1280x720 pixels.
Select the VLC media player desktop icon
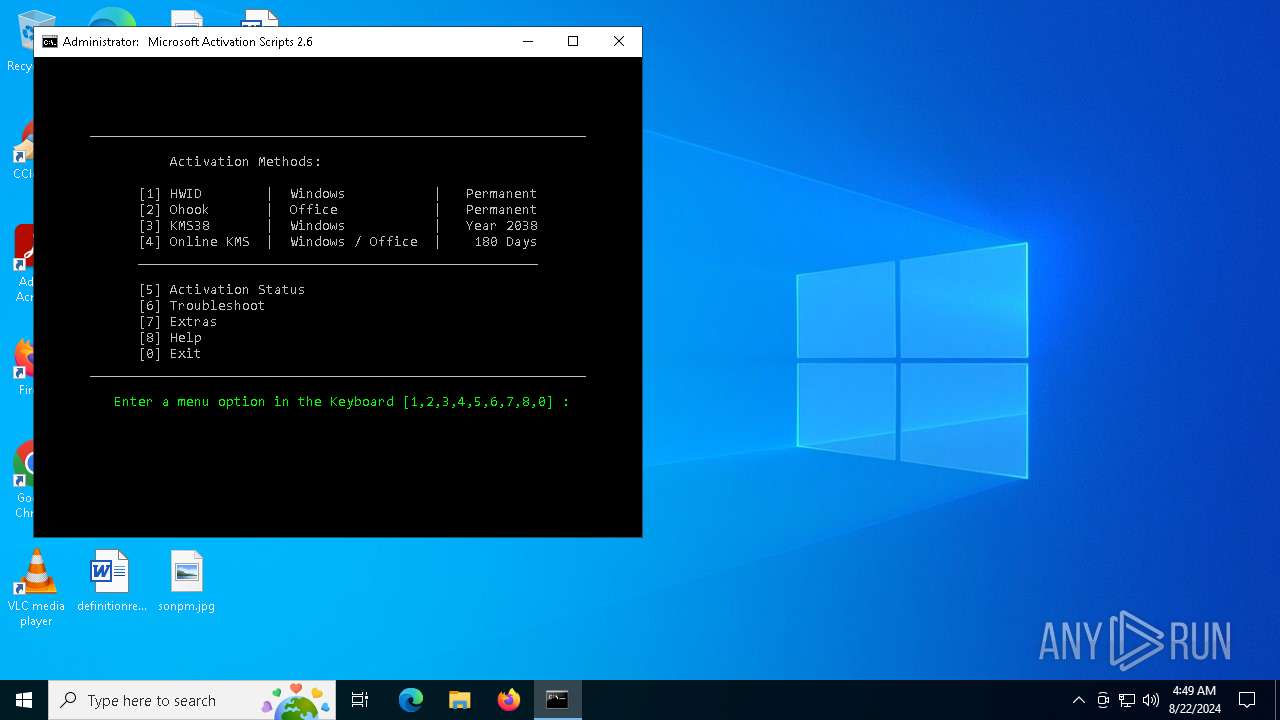point(36,588)
